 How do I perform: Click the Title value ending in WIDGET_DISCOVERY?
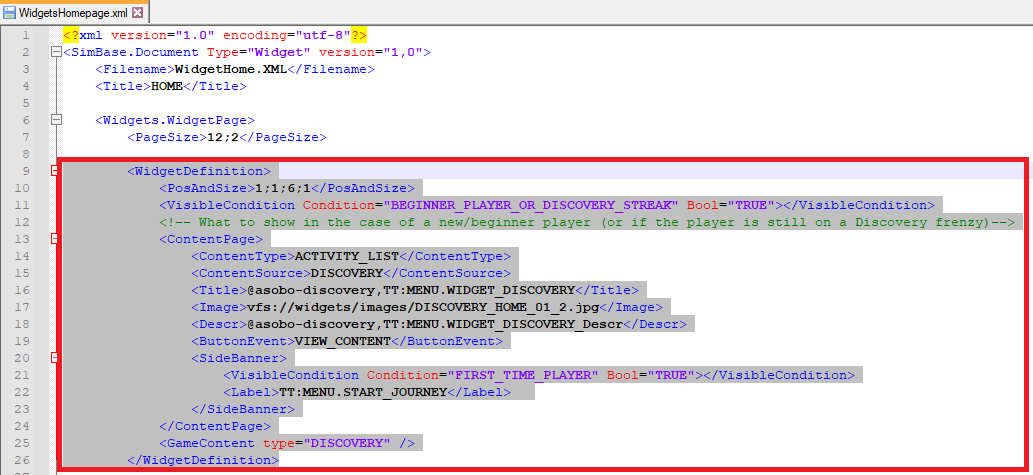click(411, 290)
